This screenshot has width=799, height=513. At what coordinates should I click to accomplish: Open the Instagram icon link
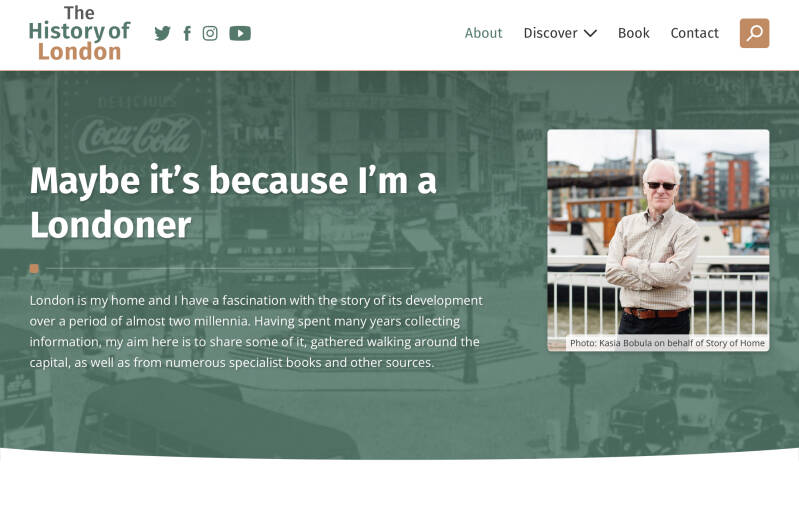[x=210, y=33]
